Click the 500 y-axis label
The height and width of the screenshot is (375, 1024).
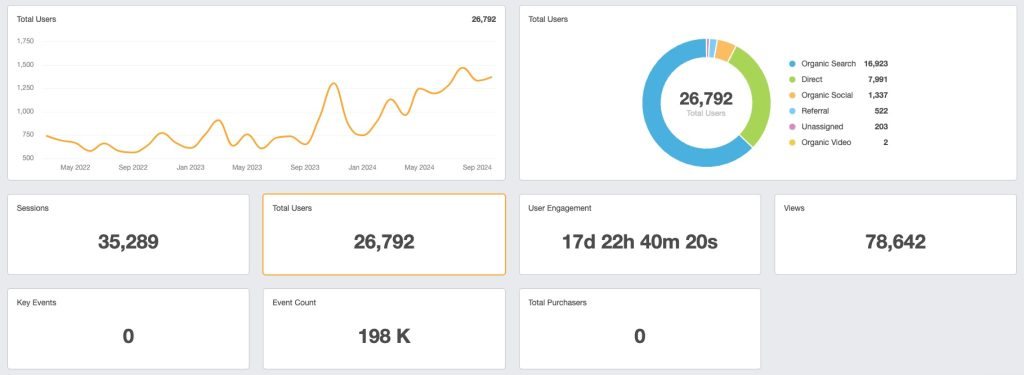click(27, 158)
